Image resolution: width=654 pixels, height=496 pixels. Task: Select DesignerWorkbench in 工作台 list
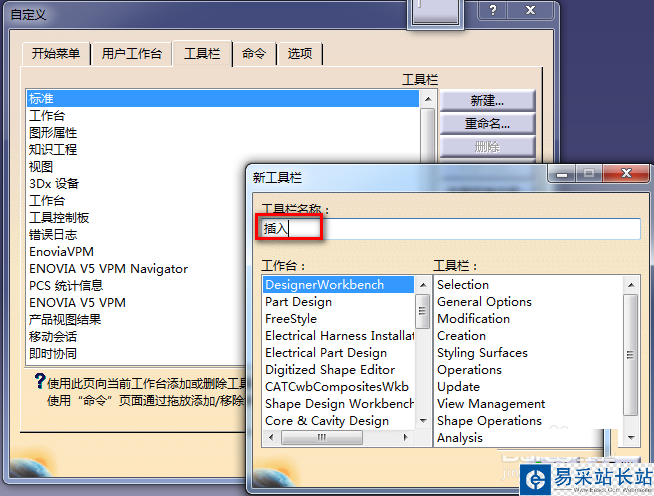(x=339, y=285)
